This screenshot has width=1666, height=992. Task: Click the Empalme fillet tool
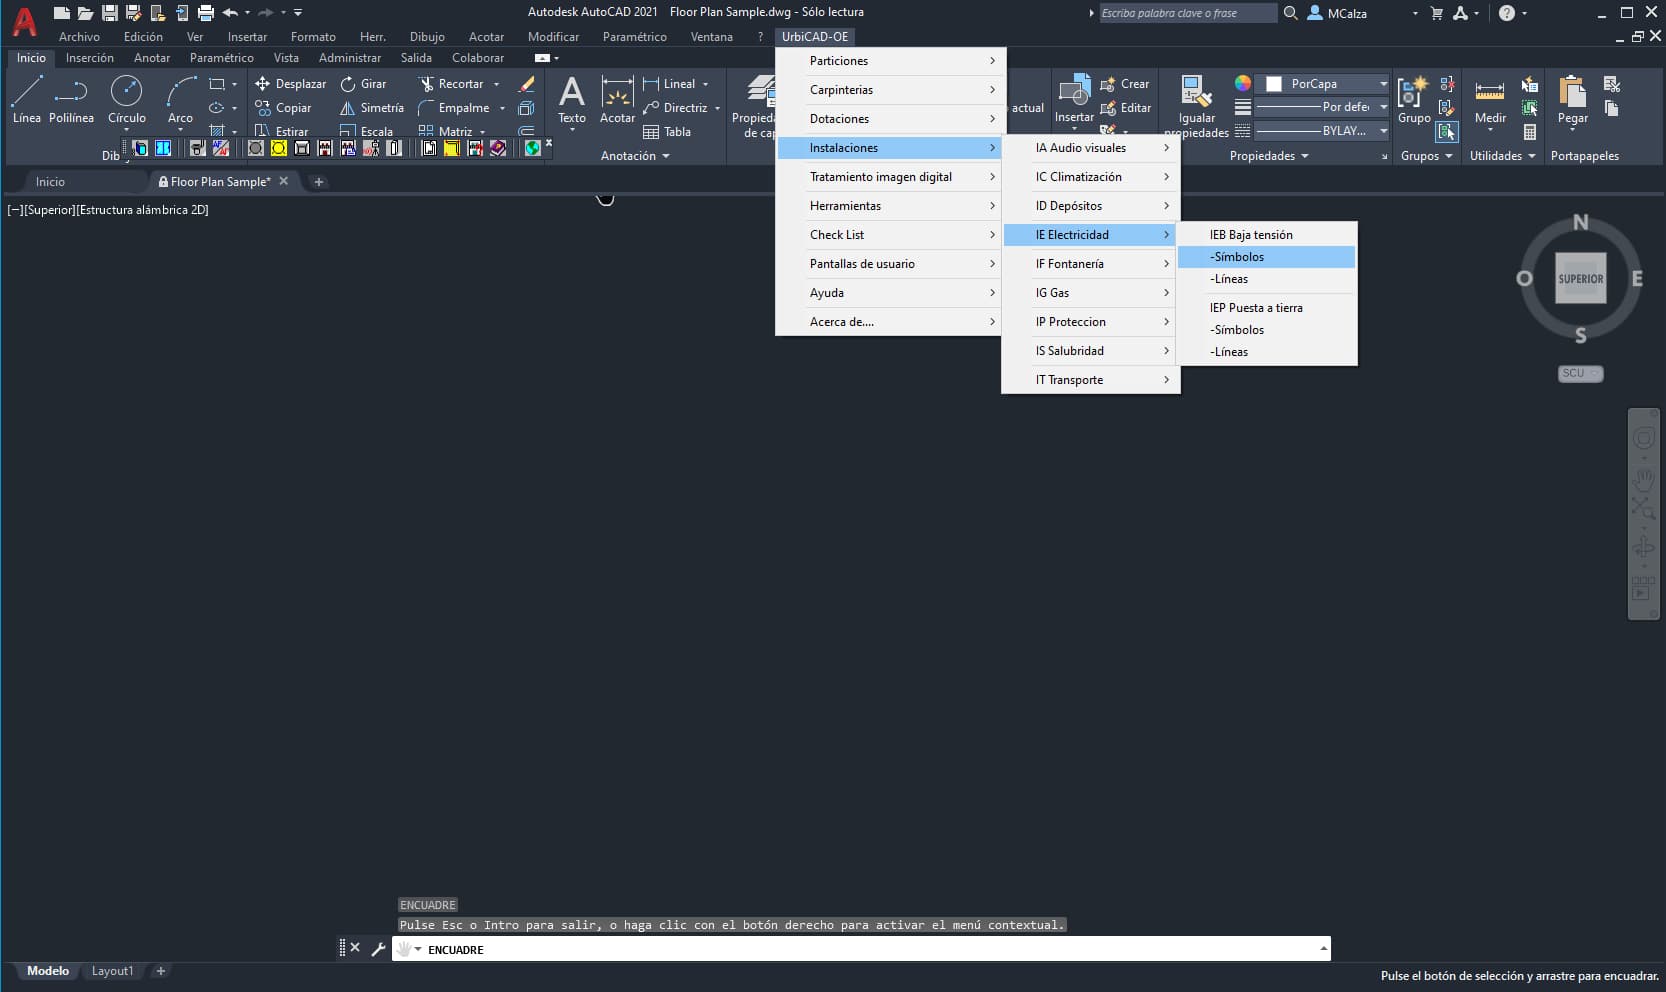click(x=454, y=108)
